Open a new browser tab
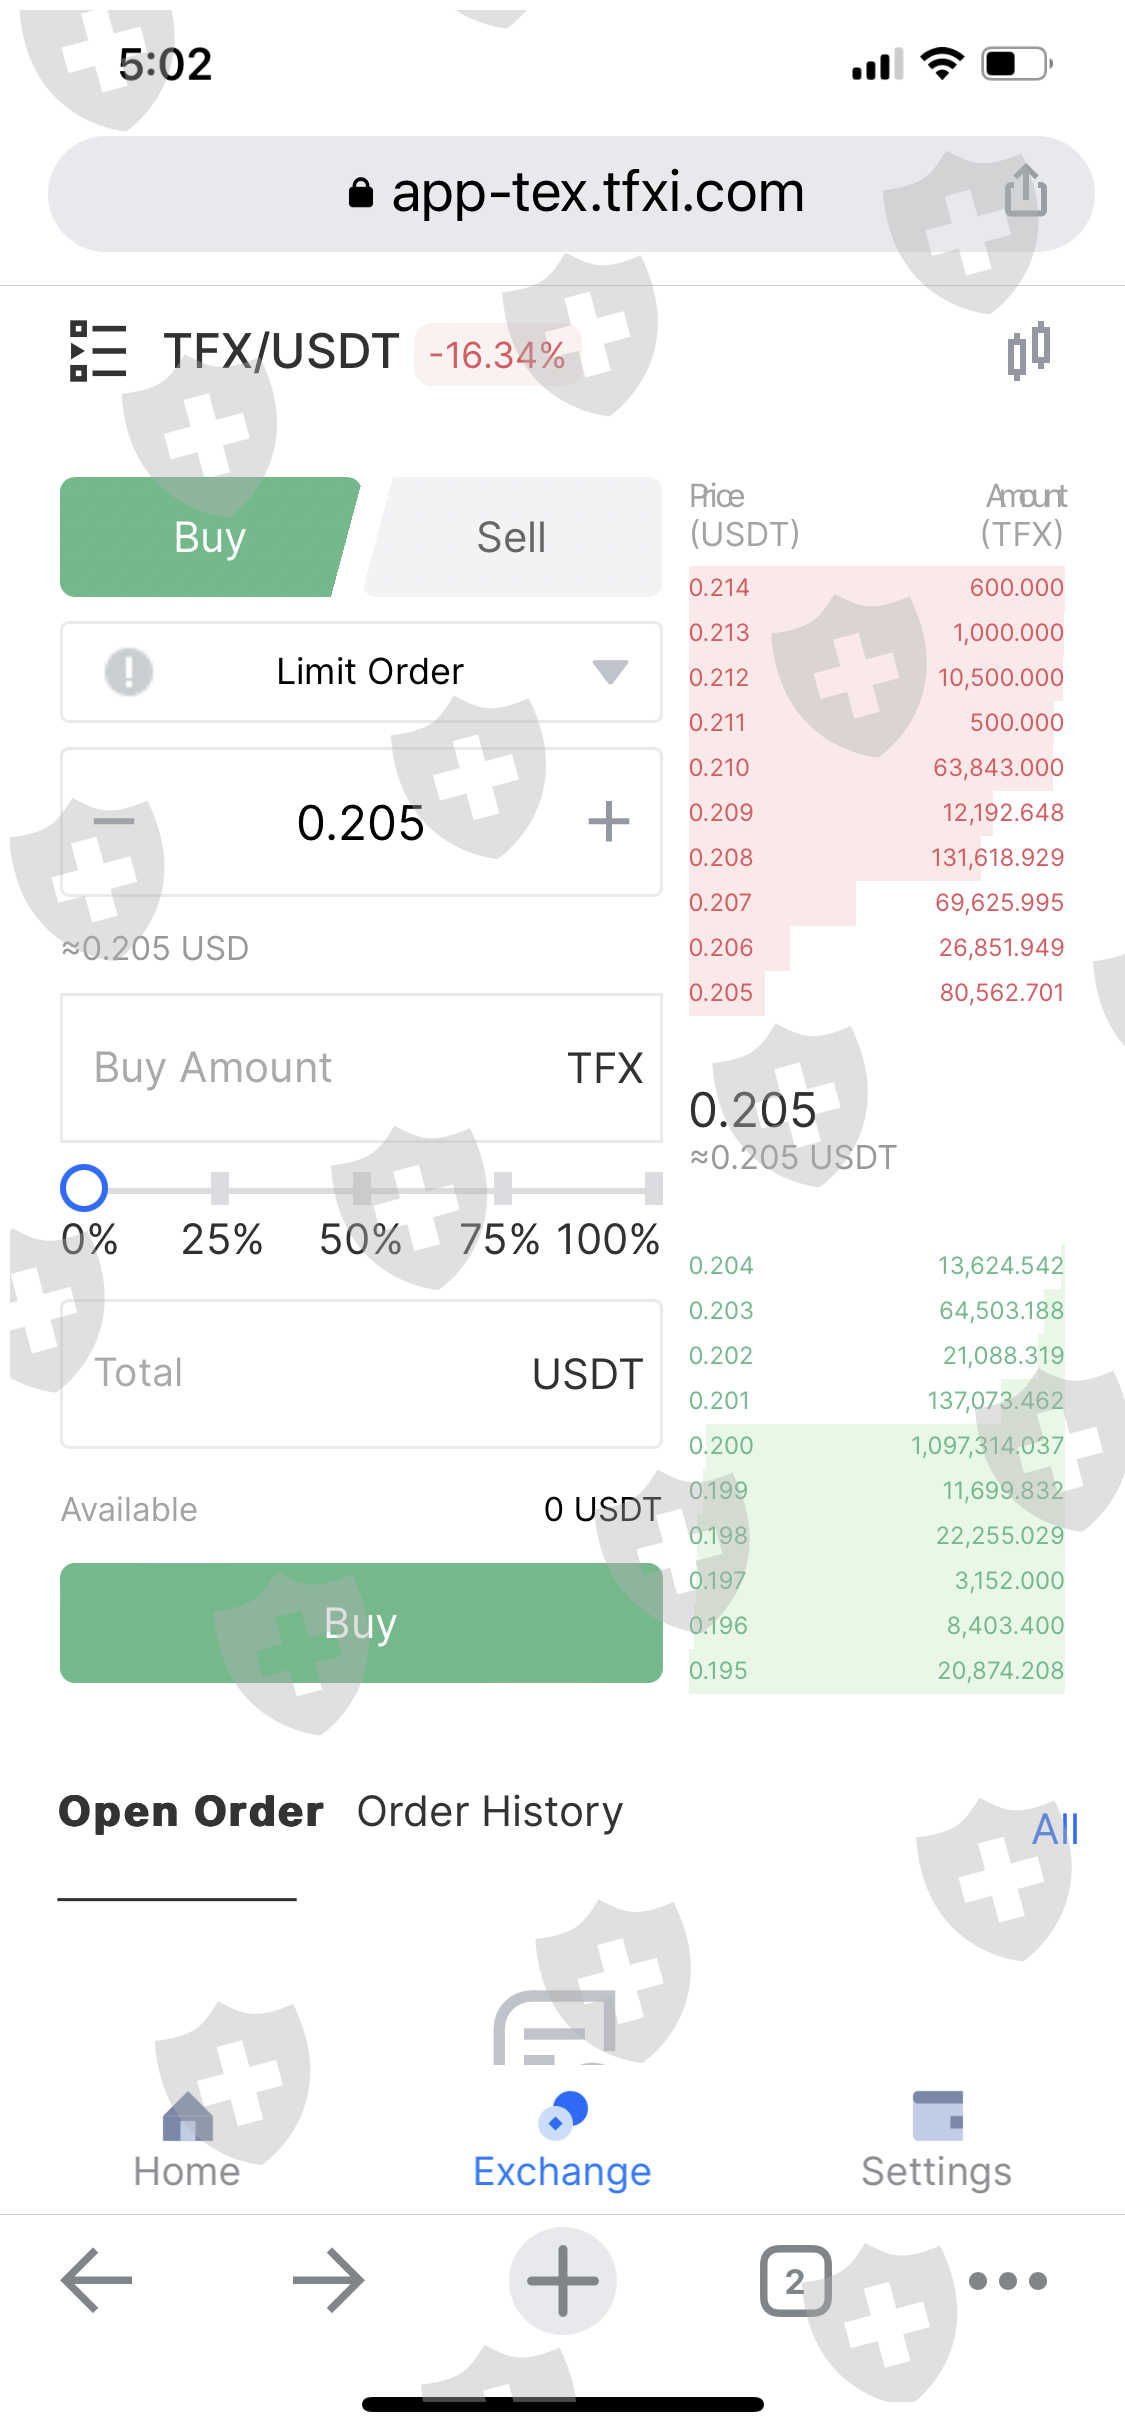The height and width of the screenshot is (2436, 1125). (562, 2281)
